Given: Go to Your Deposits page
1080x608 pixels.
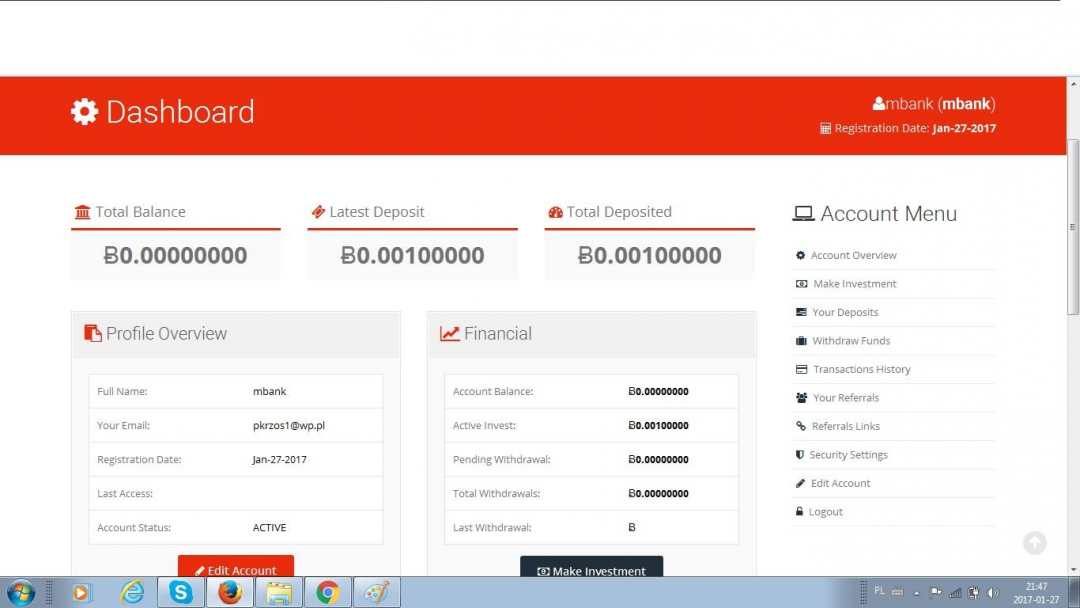Looking at the screenshot, I should (x=845, y=312).
